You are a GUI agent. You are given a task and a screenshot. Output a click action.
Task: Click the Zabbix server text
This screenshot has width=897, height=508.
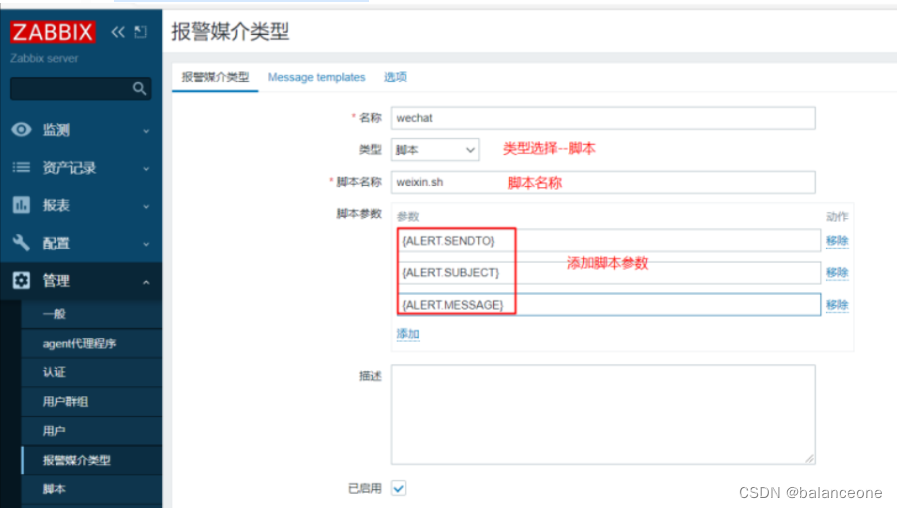pyautogui.click(x=44, y=58)
